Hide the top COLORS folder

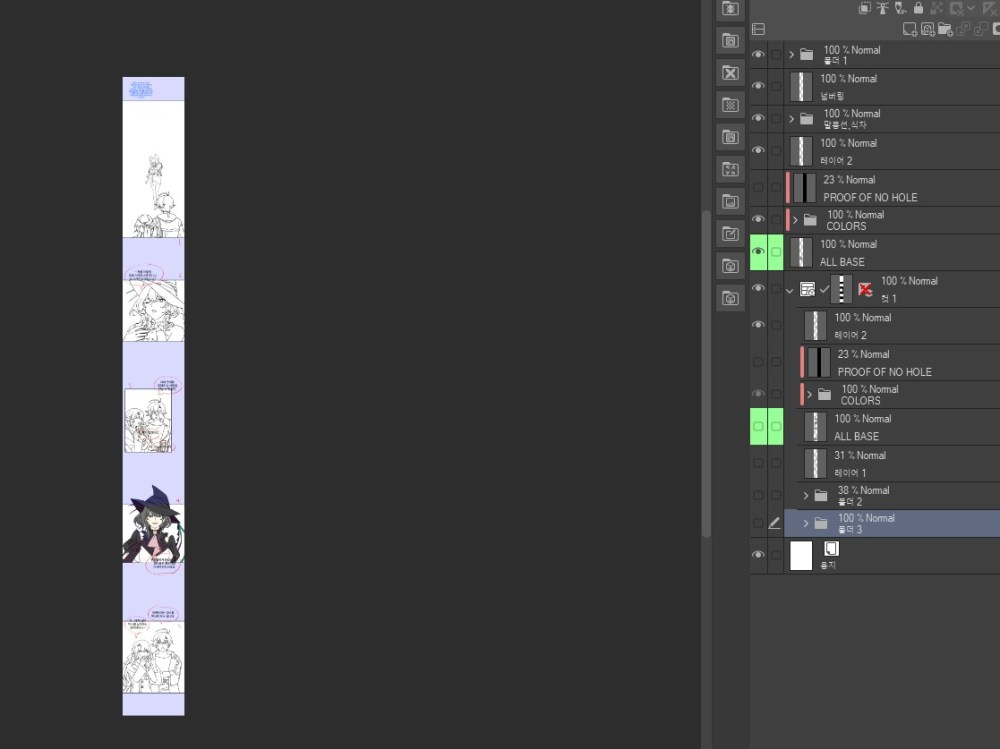758,219
